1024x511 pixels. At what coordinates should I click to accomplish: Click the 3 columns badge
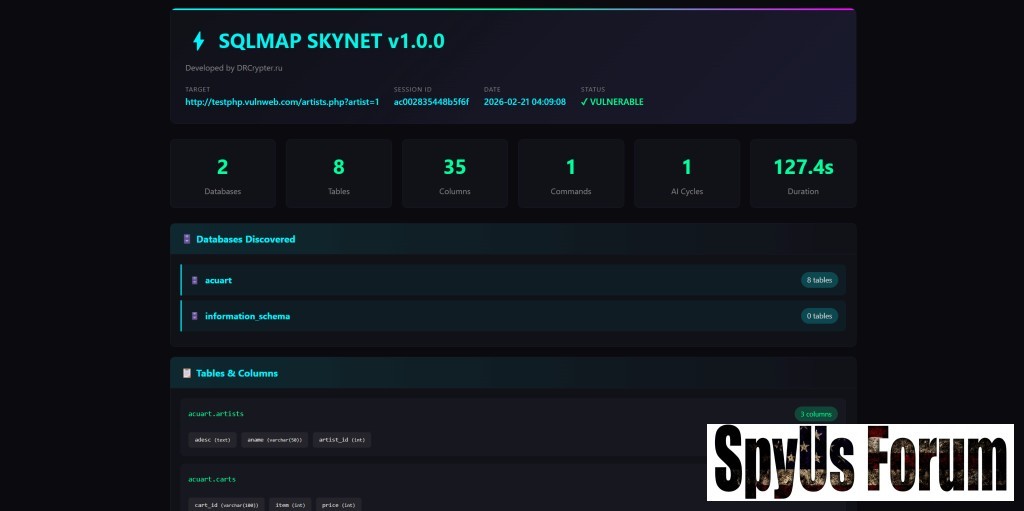click(815, 414)
